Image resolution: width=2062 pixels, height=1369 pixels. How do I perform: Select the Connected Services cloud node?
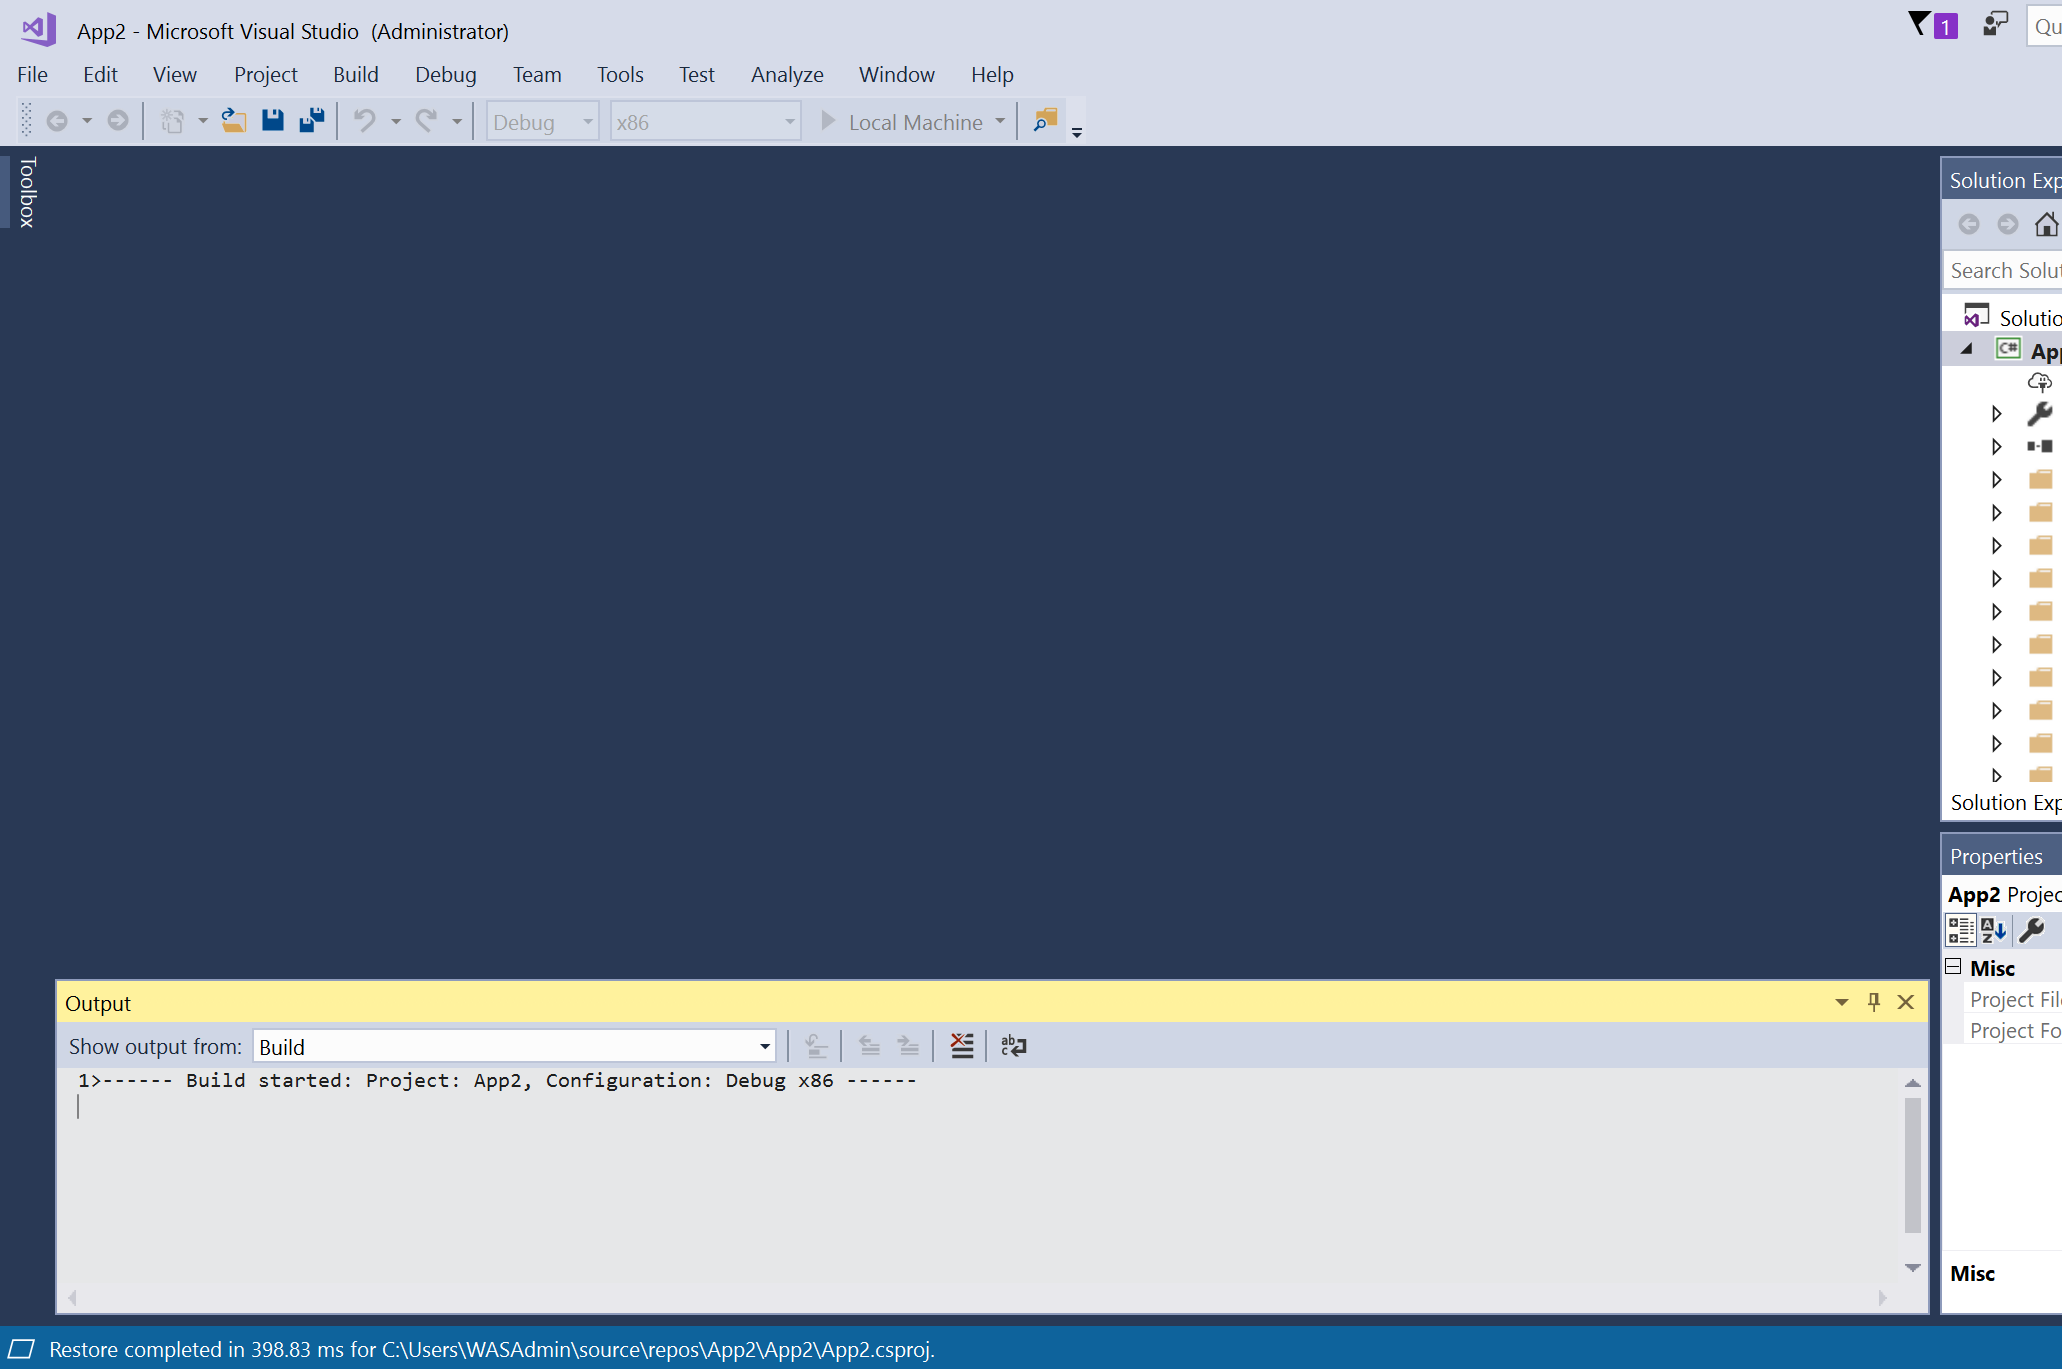pos(2040,382)
